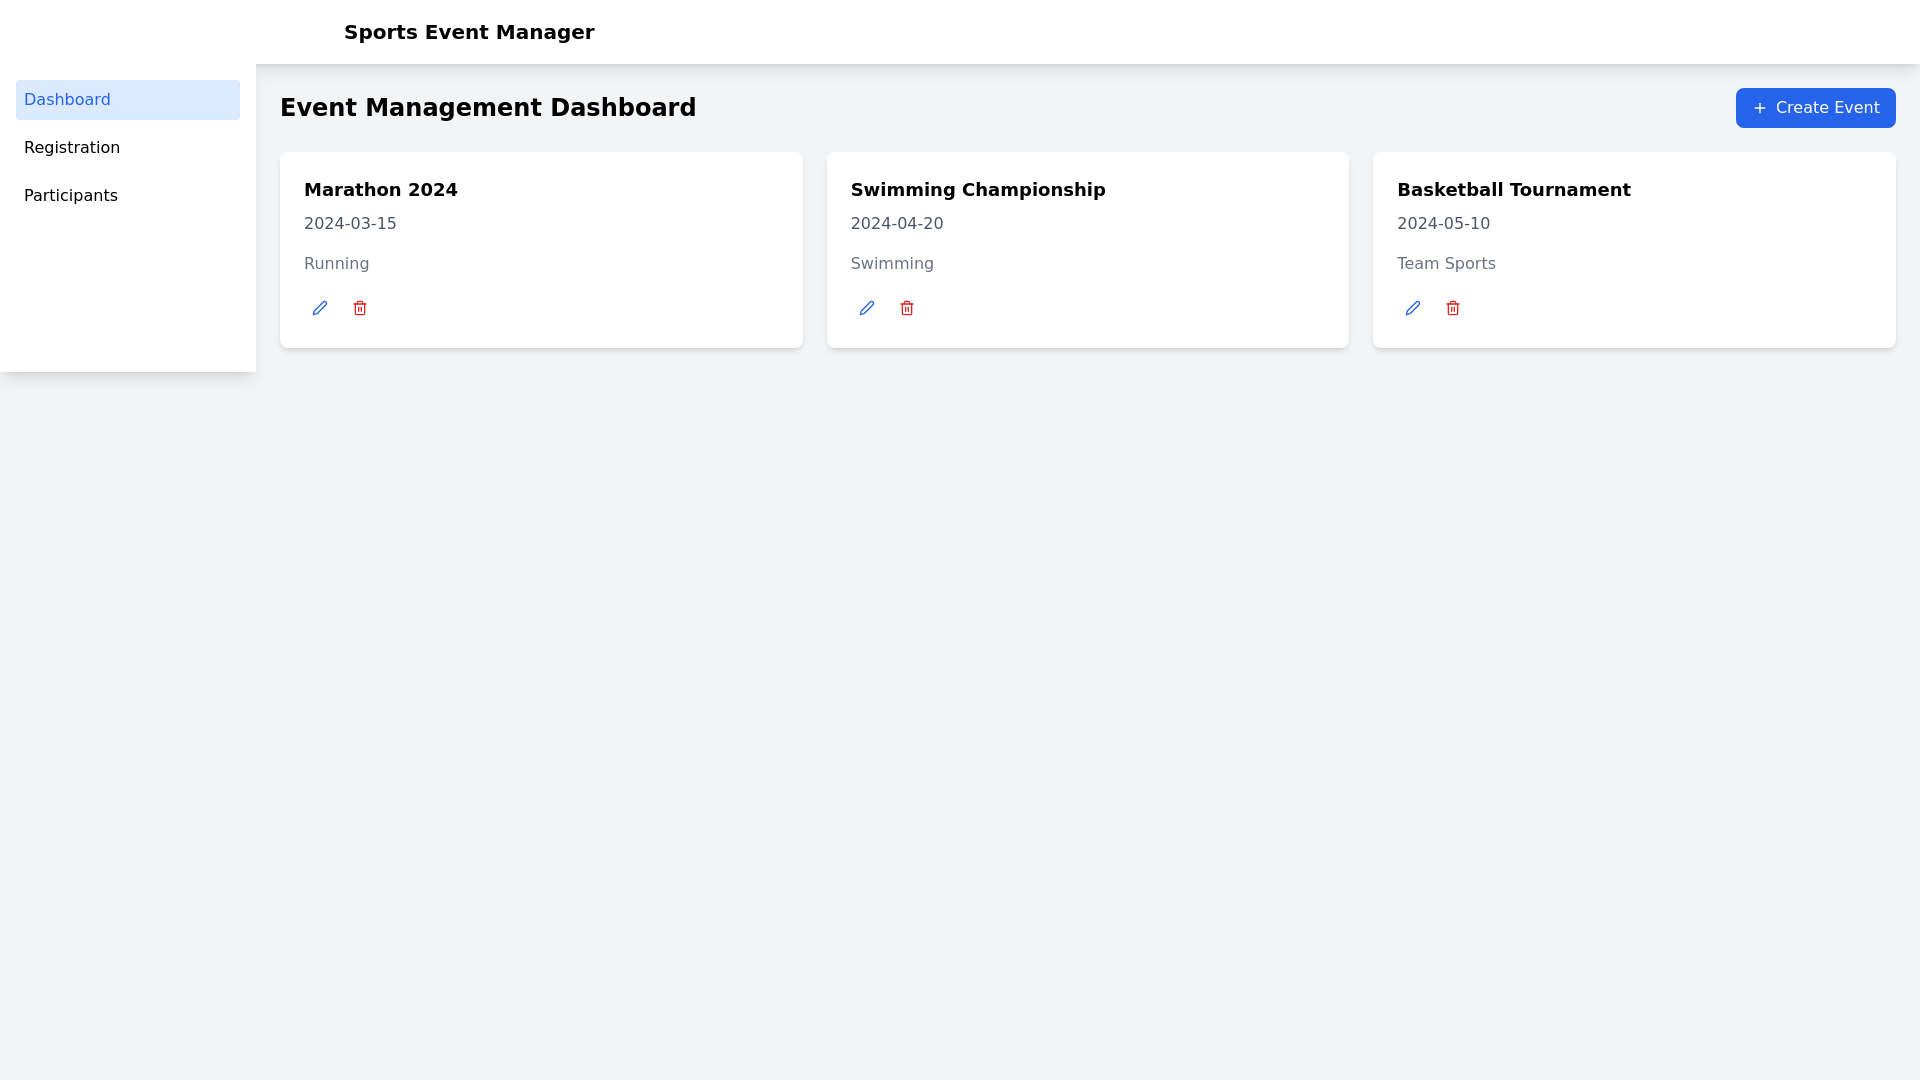Select the edit pencil icon for Marathon 2024
Image resolution: width=1920 pixels, height=1080 pixels.
click(x=319, y=308)
